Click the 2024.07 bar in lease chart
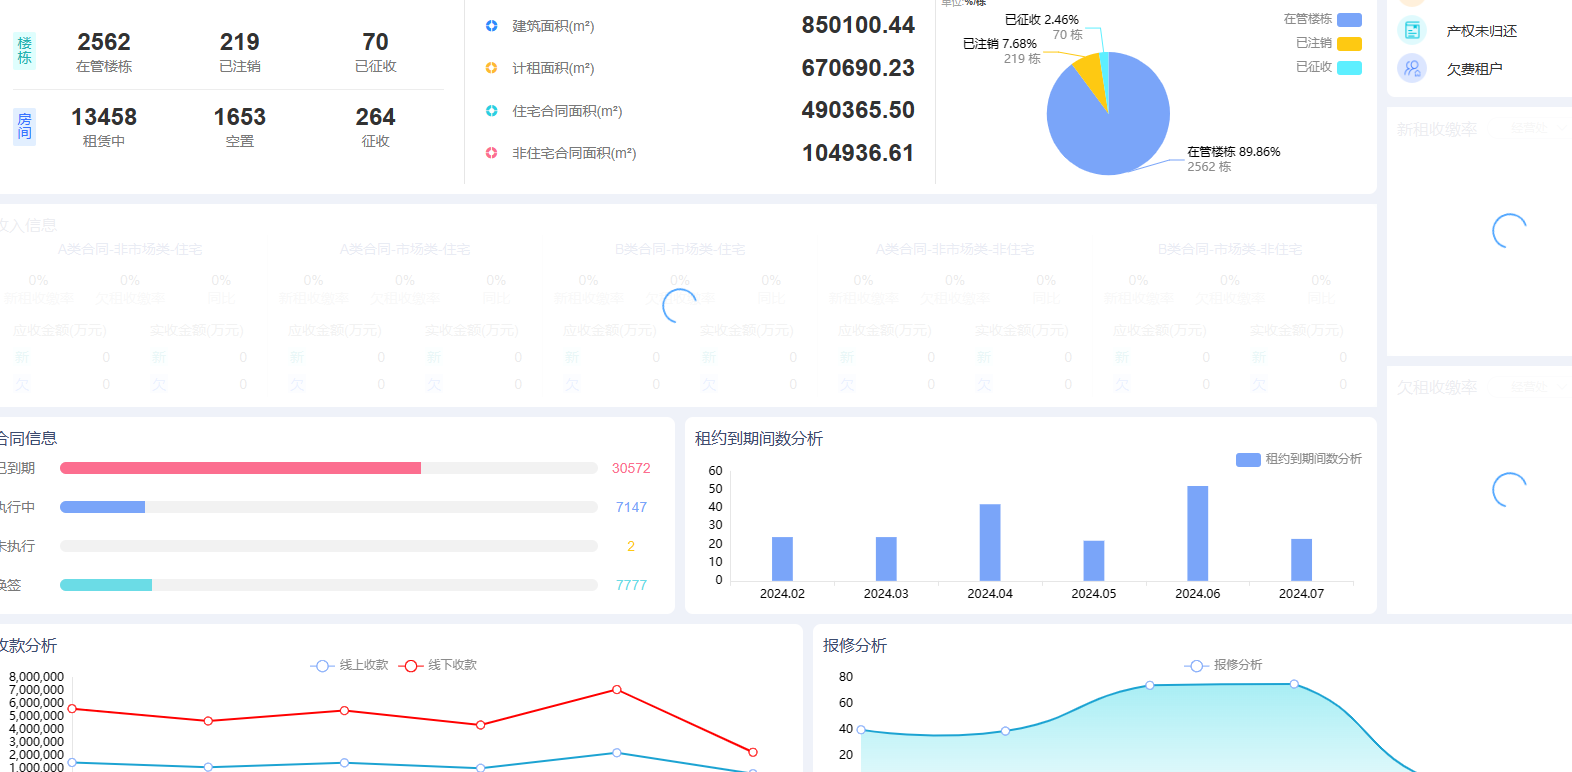This screenshot has width=1572, height=772. click(x=1302, y=560)
